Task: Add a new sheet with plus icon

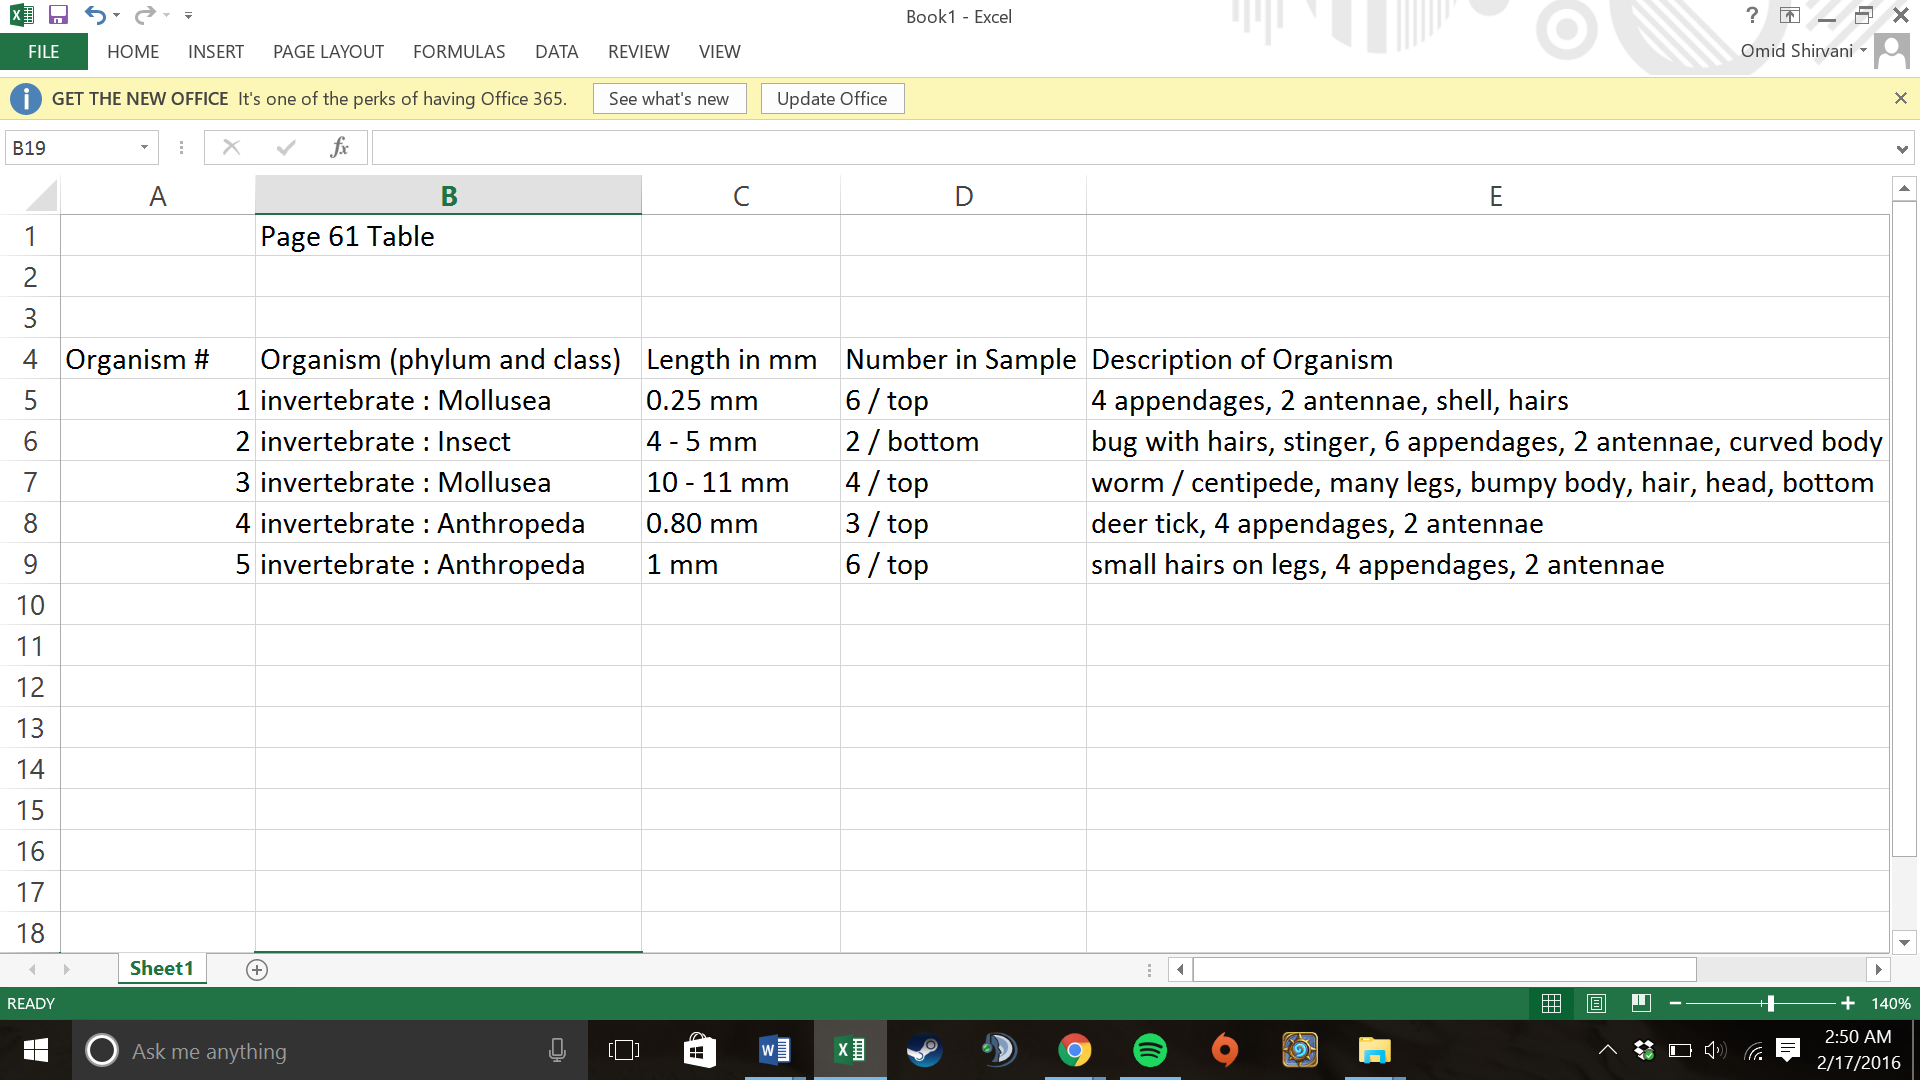Action: click(x=257, y=970)
